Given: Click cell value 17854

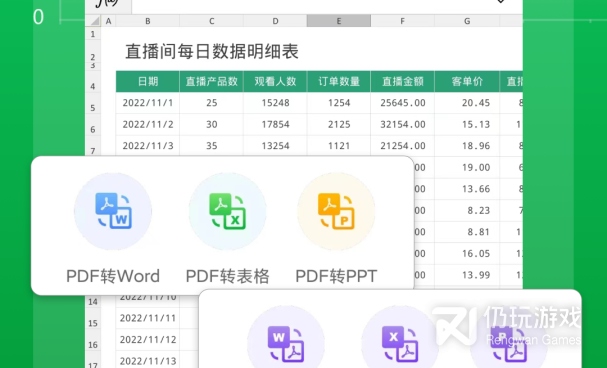Looking at the screenshot, I should coord(275,125).
